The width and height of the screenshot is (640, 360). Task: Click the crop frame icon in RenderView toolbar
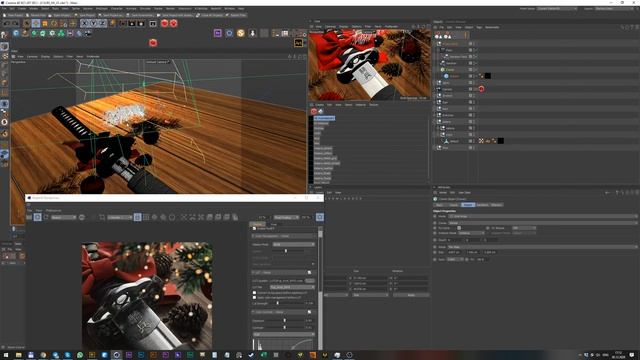[102, 217]
